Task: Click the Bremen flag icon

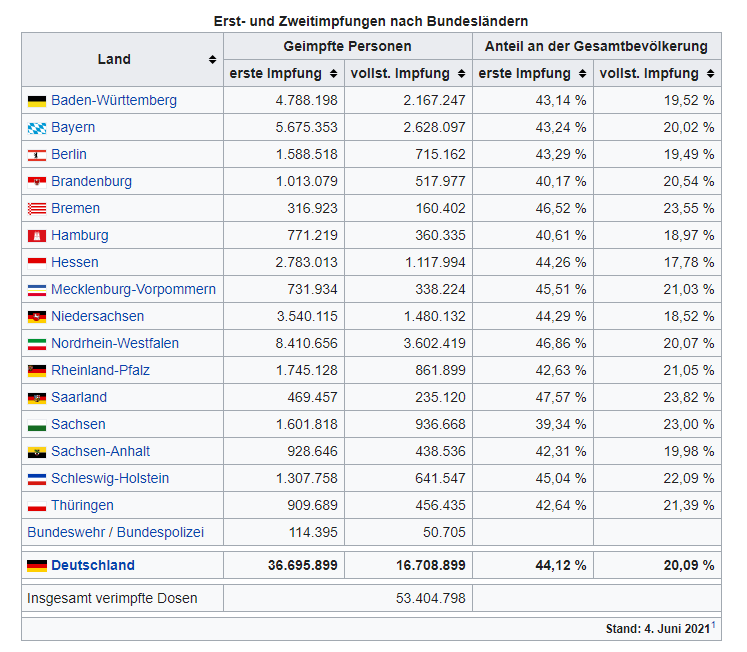Action: tap(37, 209)
